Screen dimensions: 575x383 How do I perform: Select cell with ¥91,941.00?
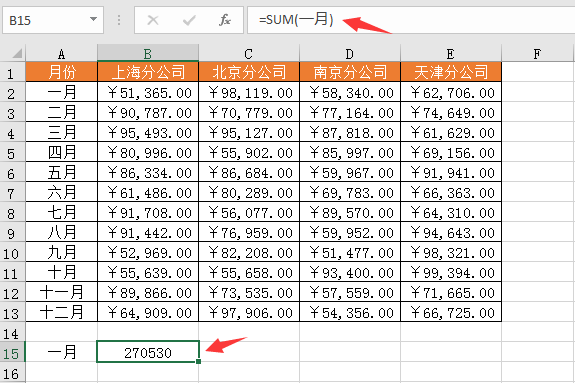coord(451,172)
